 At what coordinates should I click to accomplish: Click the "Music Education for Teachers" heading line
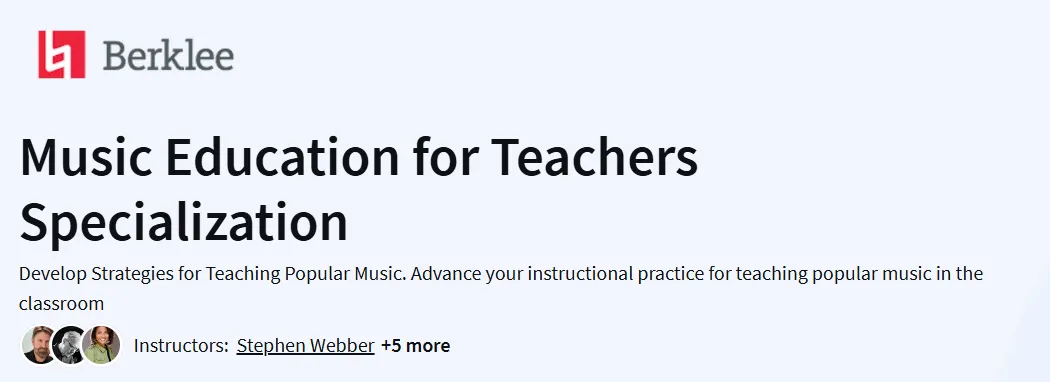tap(359, 157)
